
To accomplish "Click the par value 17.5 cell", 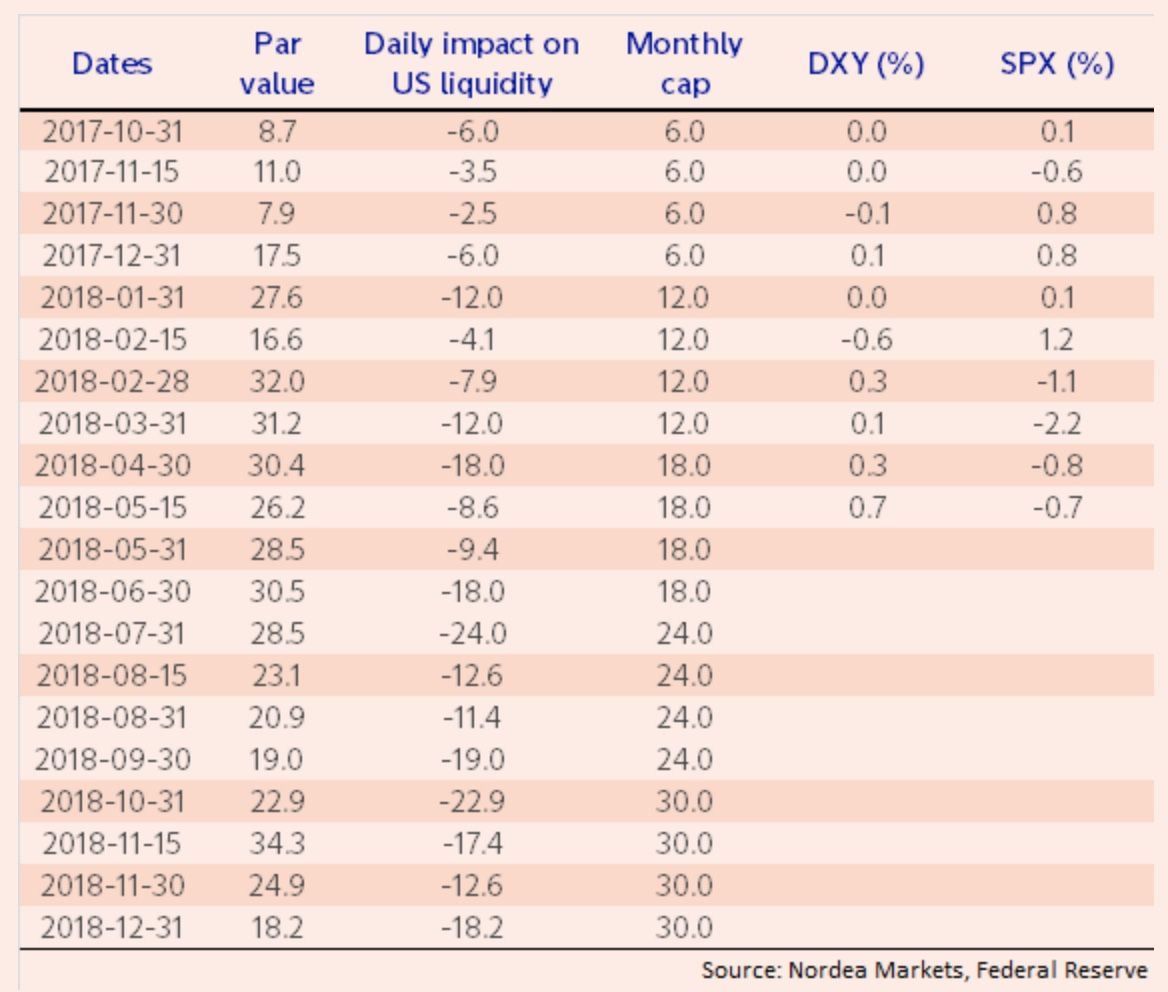I will pyautogui.click(x=277, y=256).
